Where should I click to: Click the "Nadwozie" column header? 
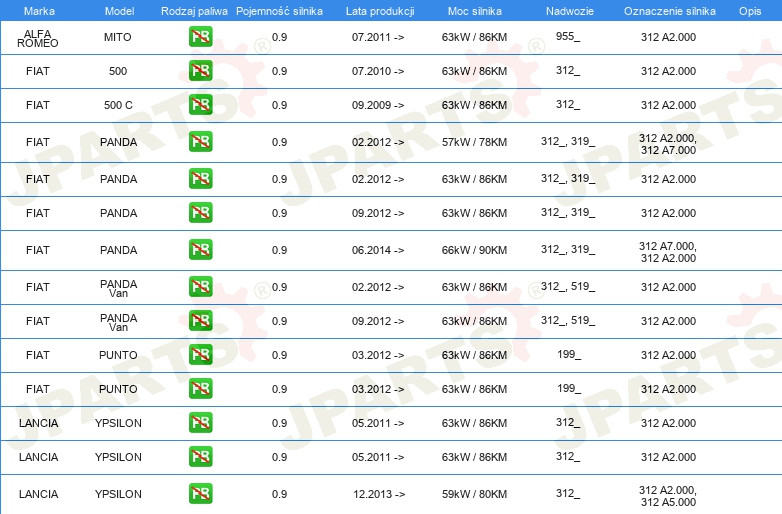[570, 11]
